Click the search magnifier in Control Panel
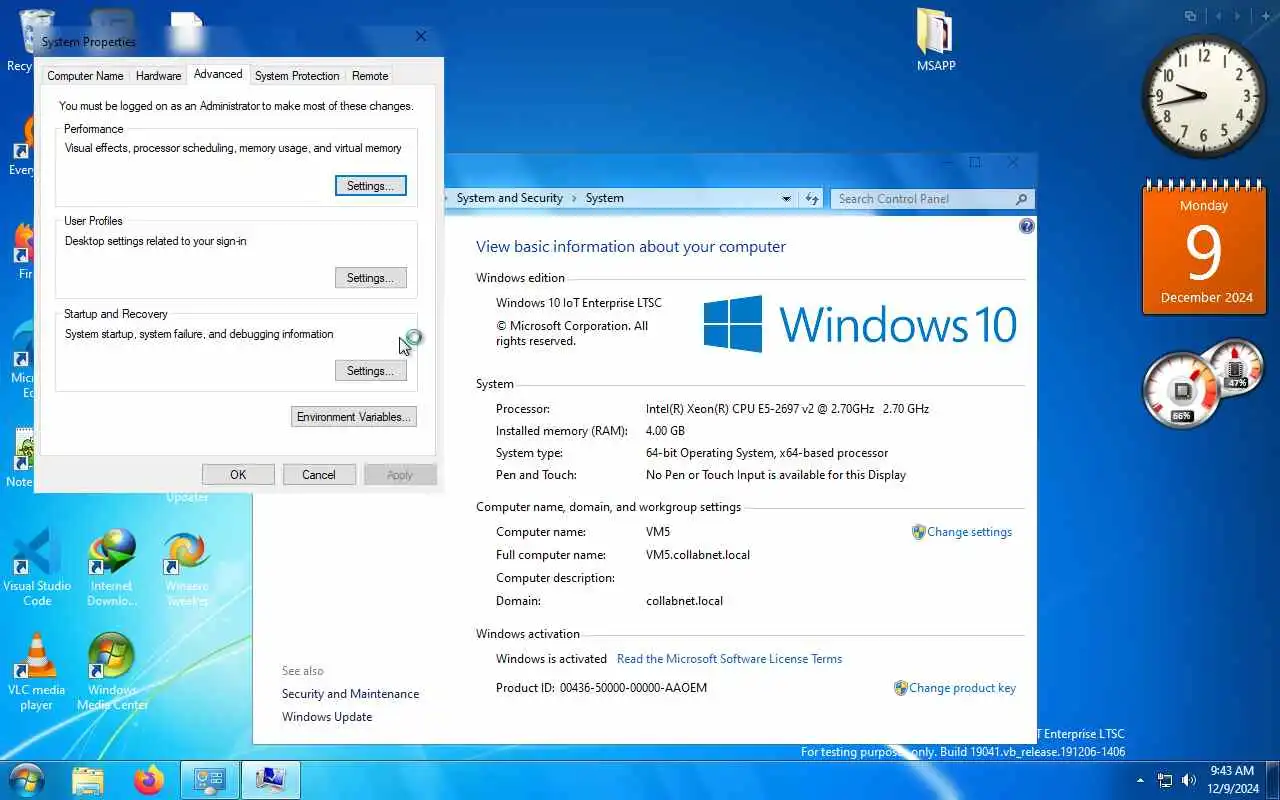The image size is (1280, 800). [x=1021, y=199]
